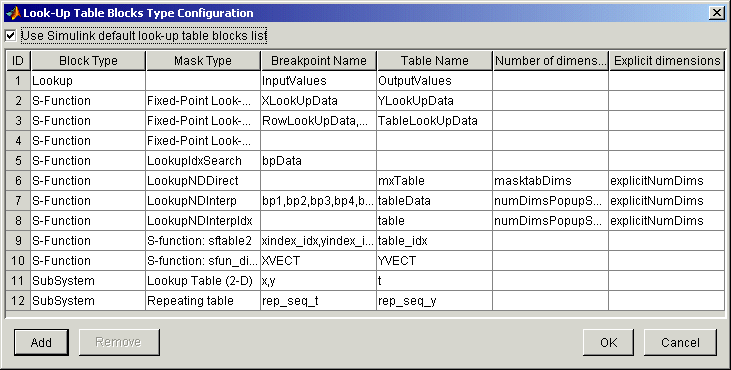Click the MATLAB icon in title bar
Screen dimensions: 731x370
click(x=13, y=13)
